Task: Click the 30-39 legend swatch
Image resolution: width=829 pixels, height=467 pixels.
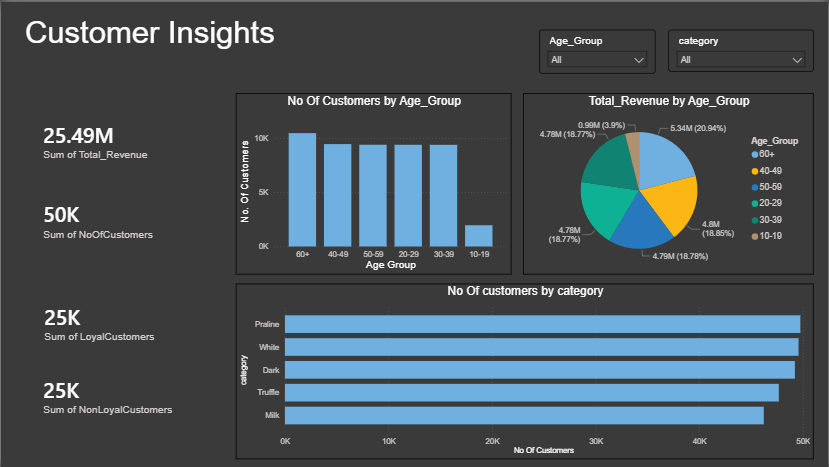Action: click(x=755, y=220)
